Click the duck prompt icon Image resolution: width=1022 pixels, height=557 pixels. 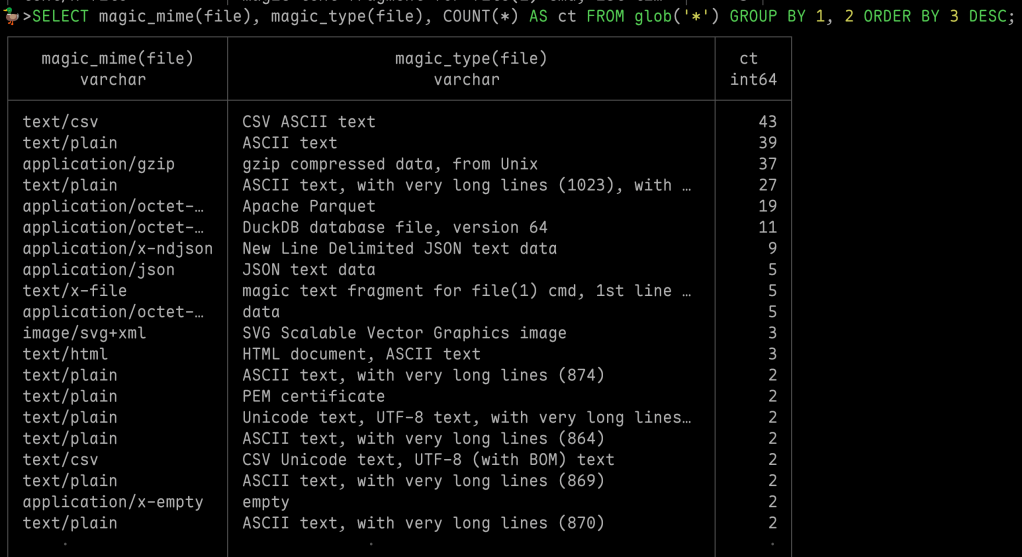(x=12, y=16)
